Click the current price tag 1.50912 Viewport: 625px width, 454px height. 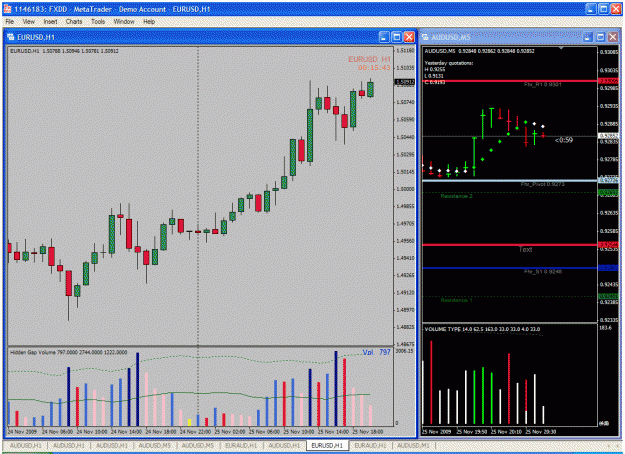pyautogui.click(x=405, y=82)
